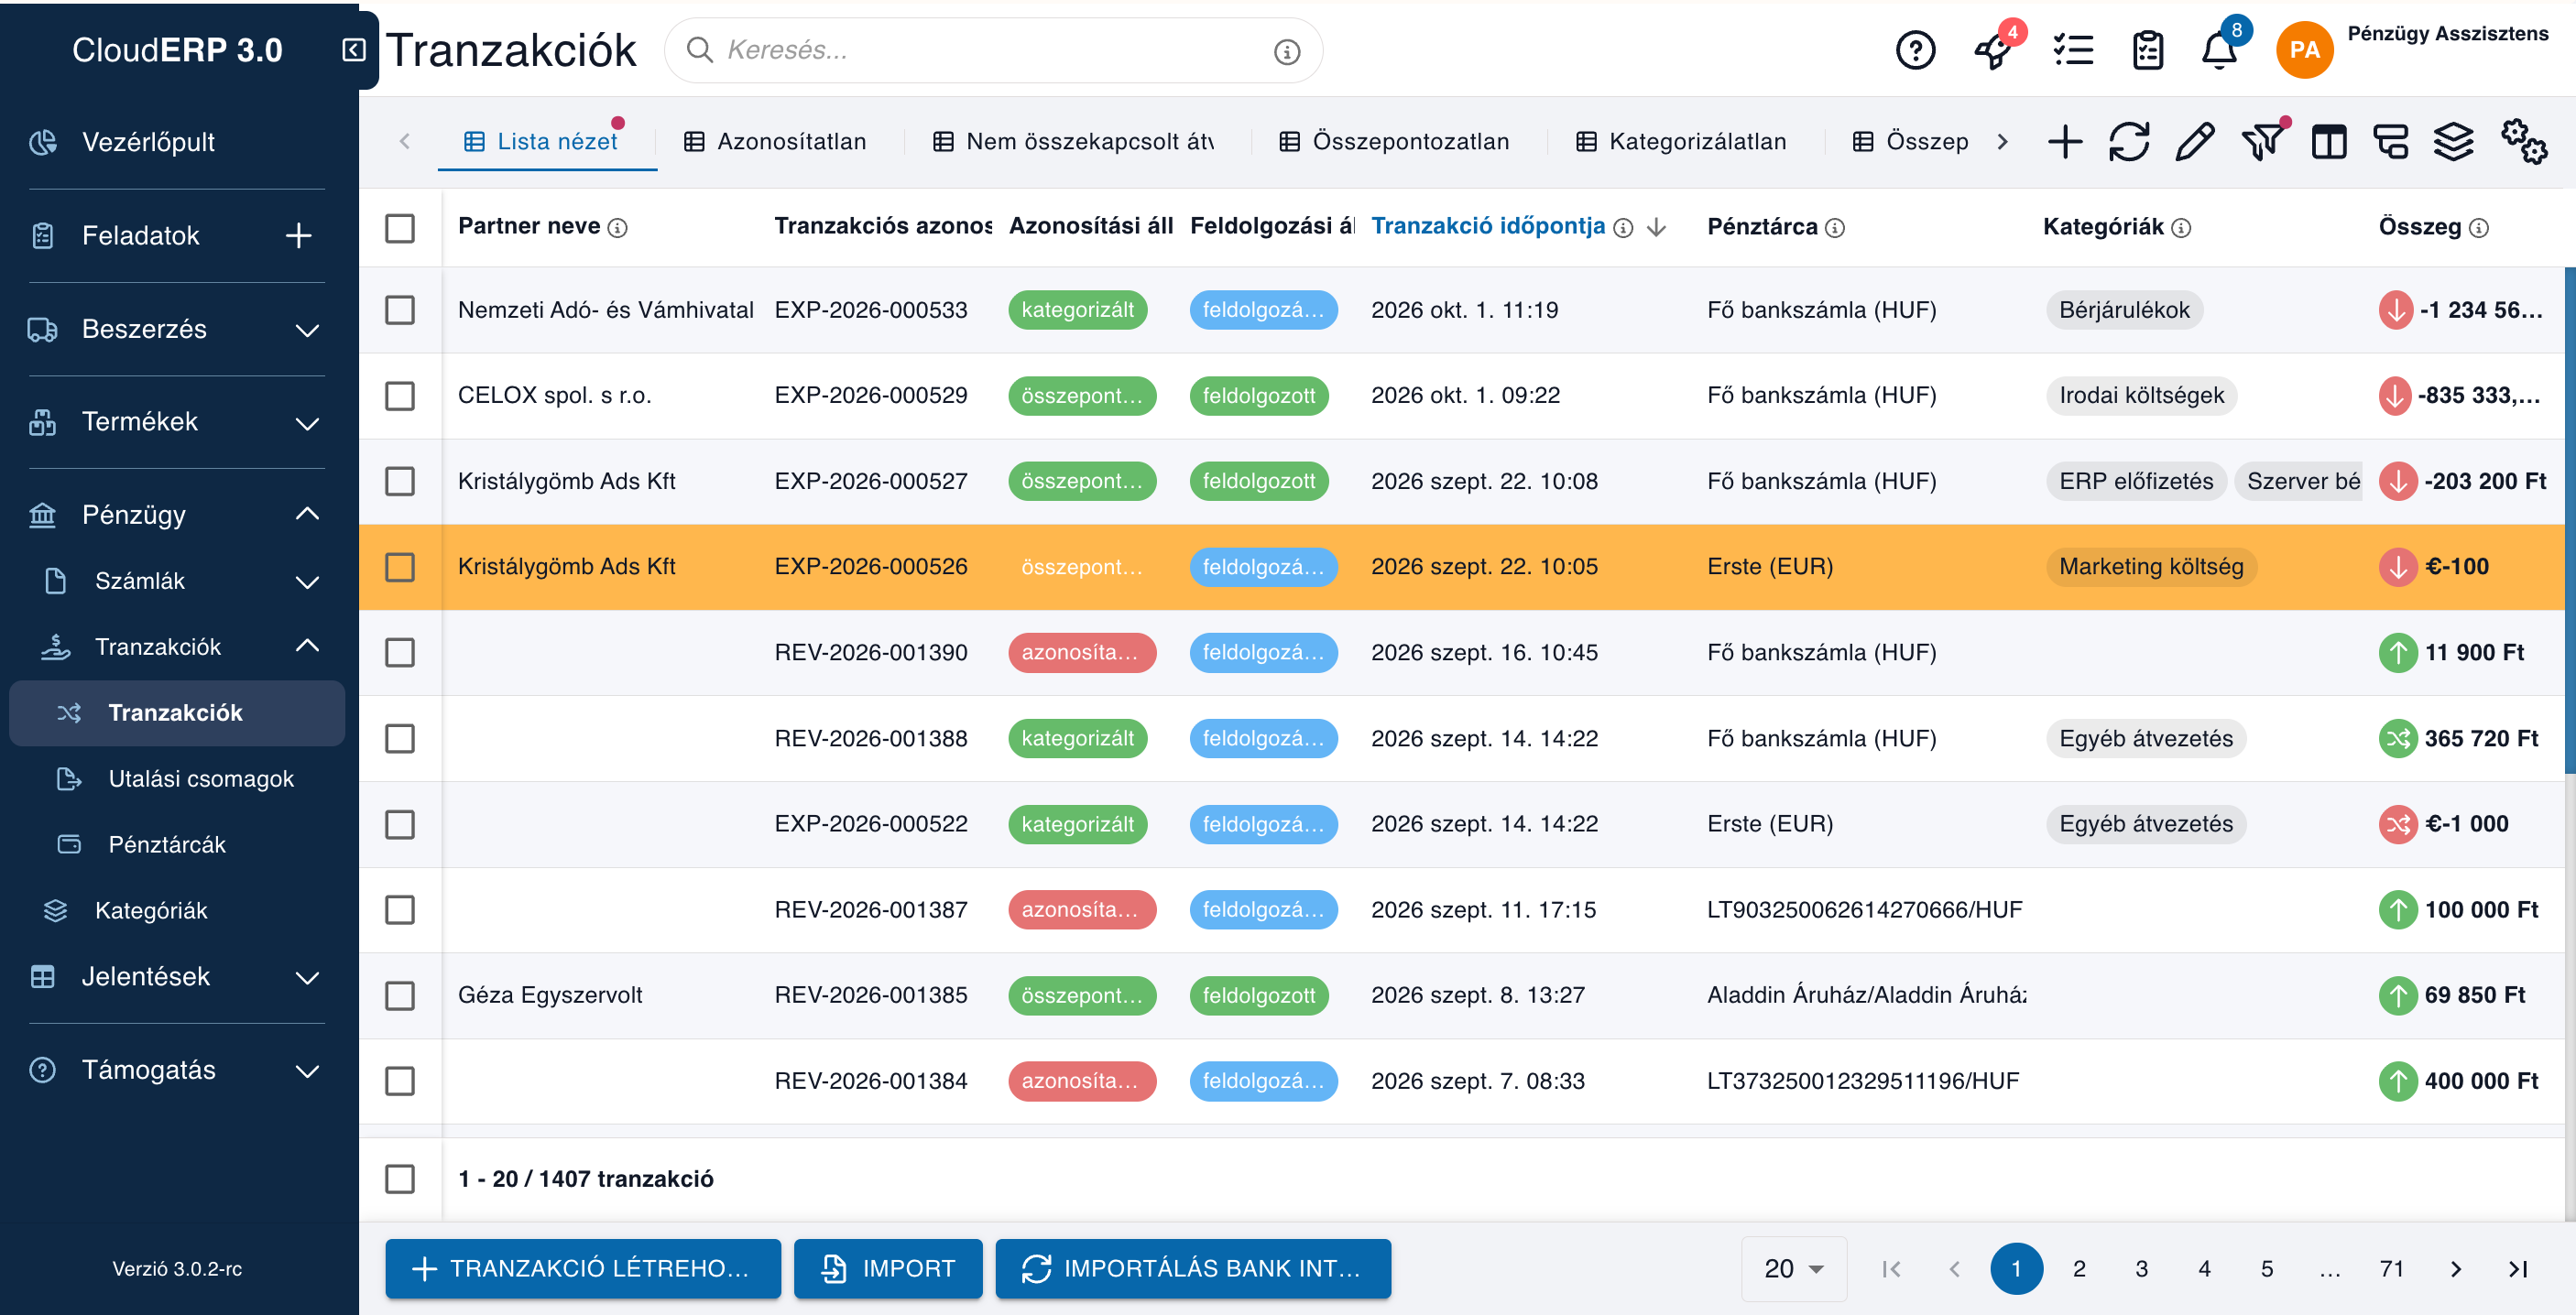The width and height of the screenshot is (2576, 1315).
Task: Switch to the Összepontozatlan tab
Action: point(1395,142)
